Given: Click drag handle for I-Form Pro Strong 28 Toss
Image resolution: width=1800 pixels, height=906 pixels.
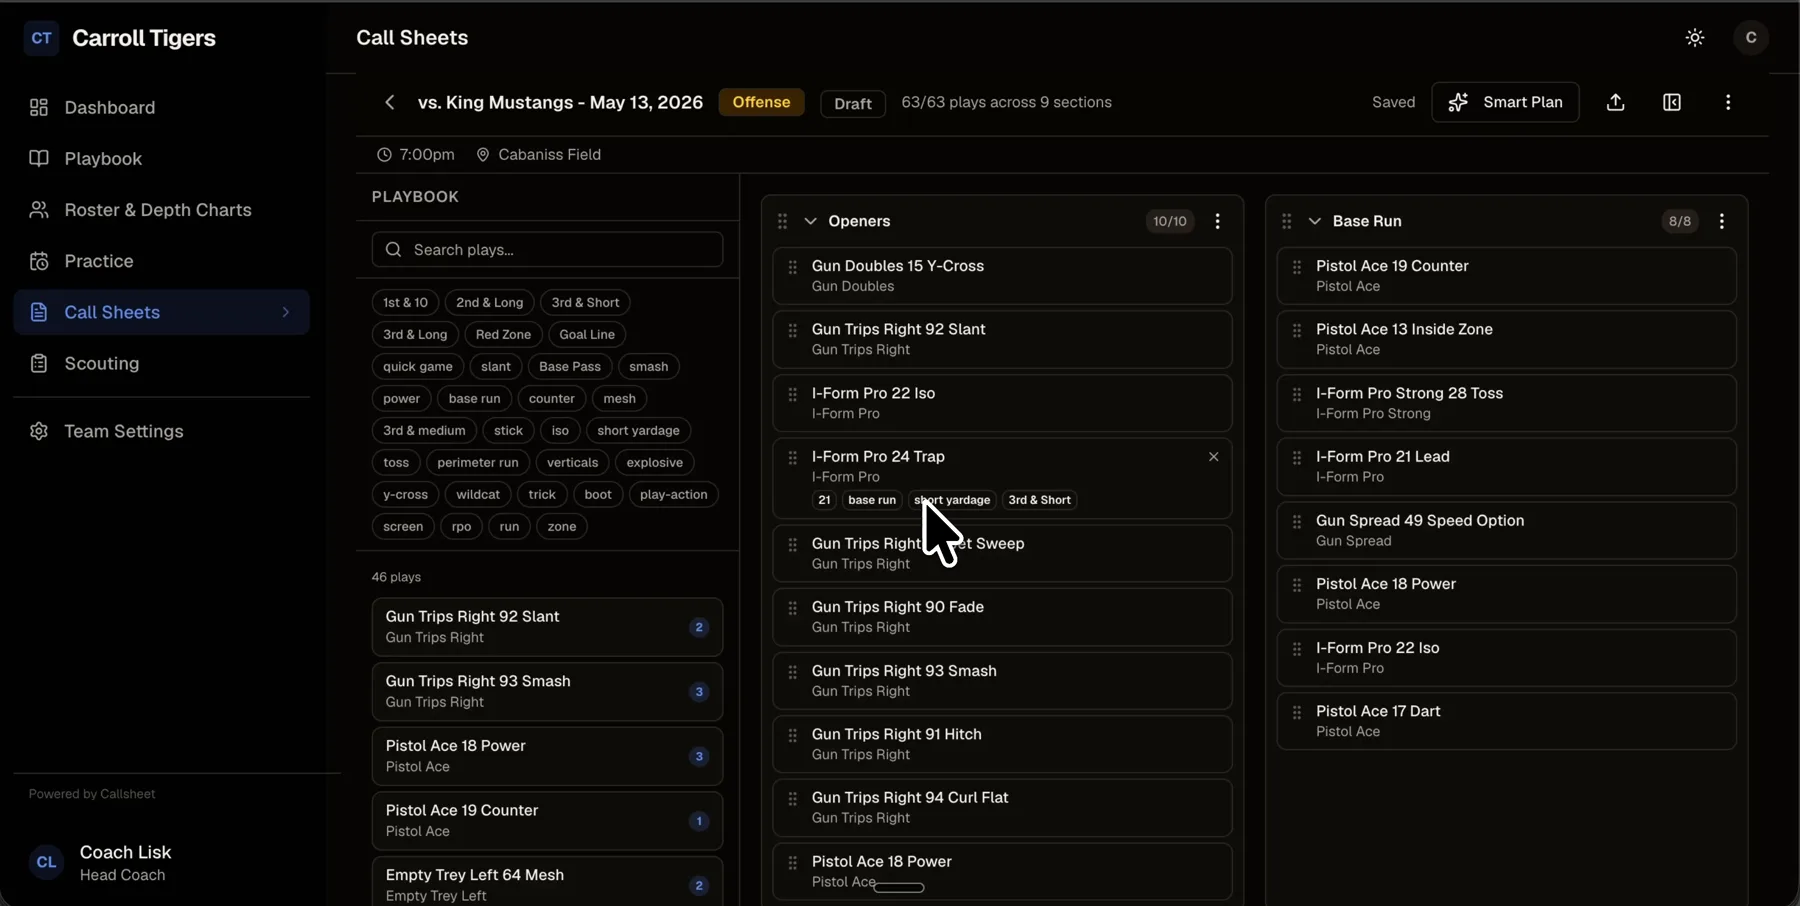Looking at the screenshot, I should [1297, 394].
